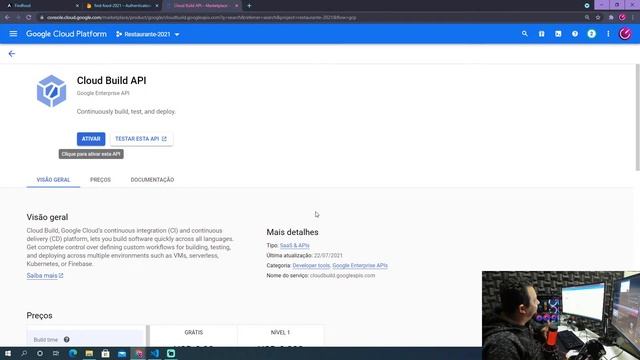Screen dimensions: 640x360
Task: Open Visual Studio Code from the taskbar
Action: pyautogui.click(x=154, y=353)
